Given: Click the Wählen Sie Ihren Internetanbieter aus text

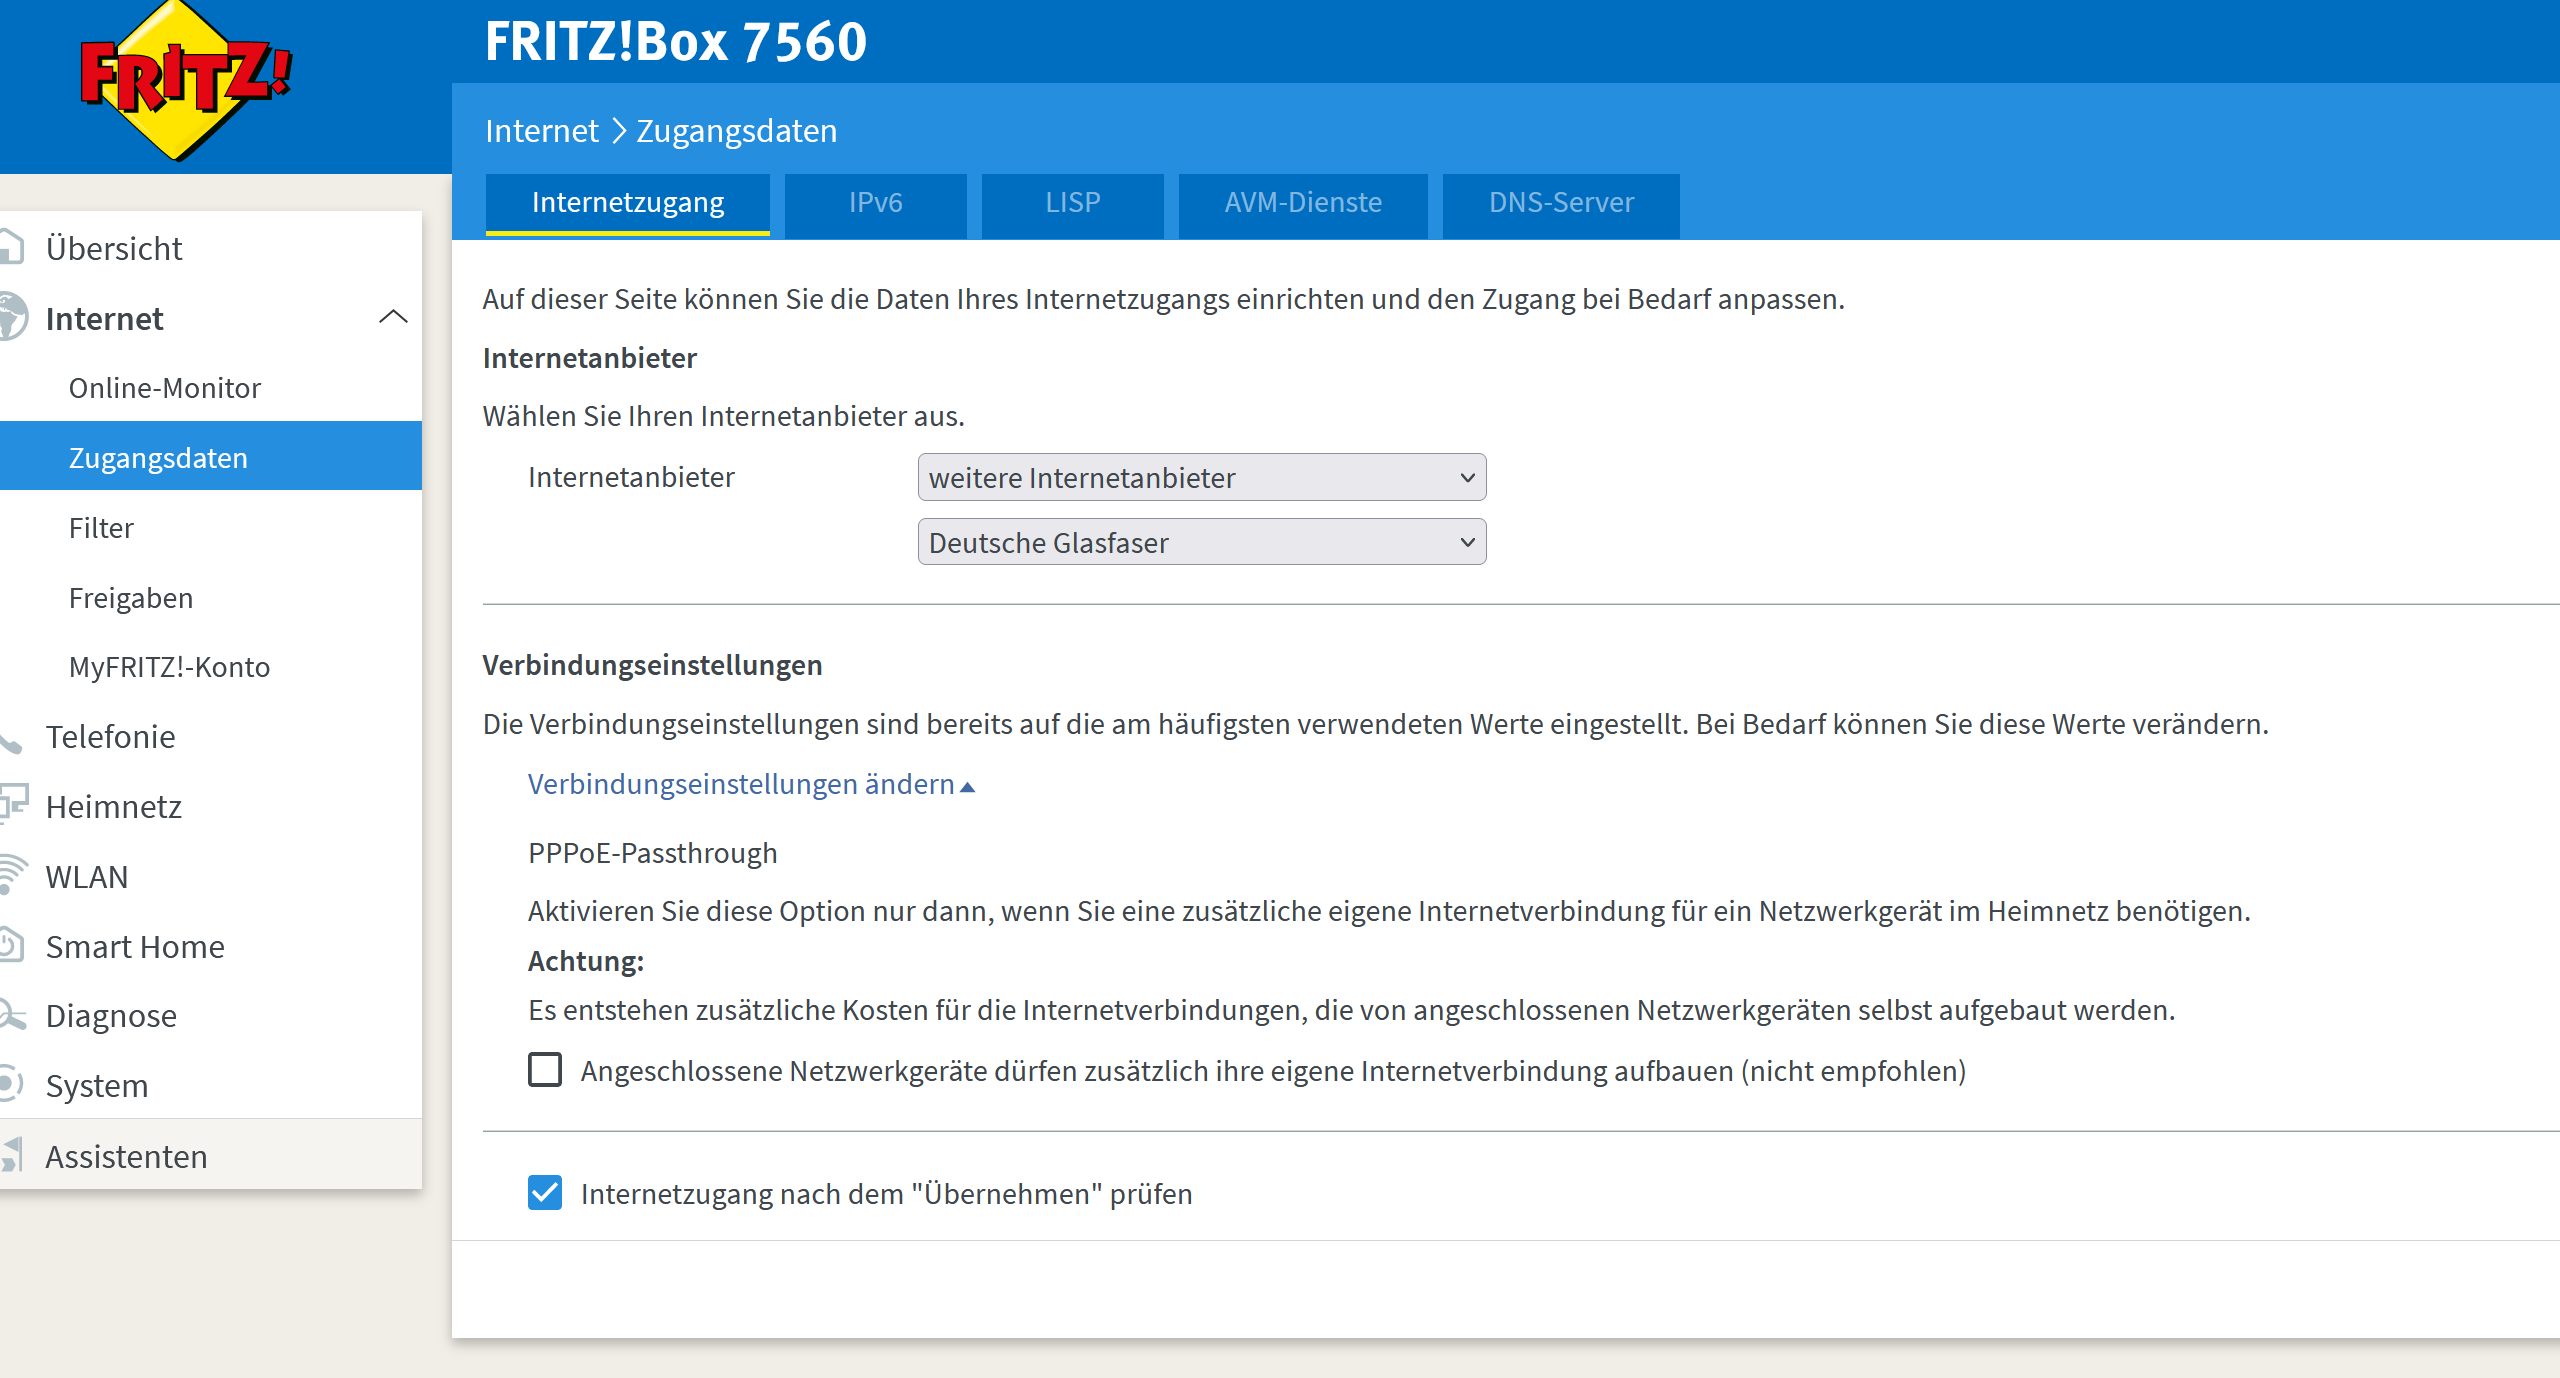Looking at the screenshot, I should [723, 416].
